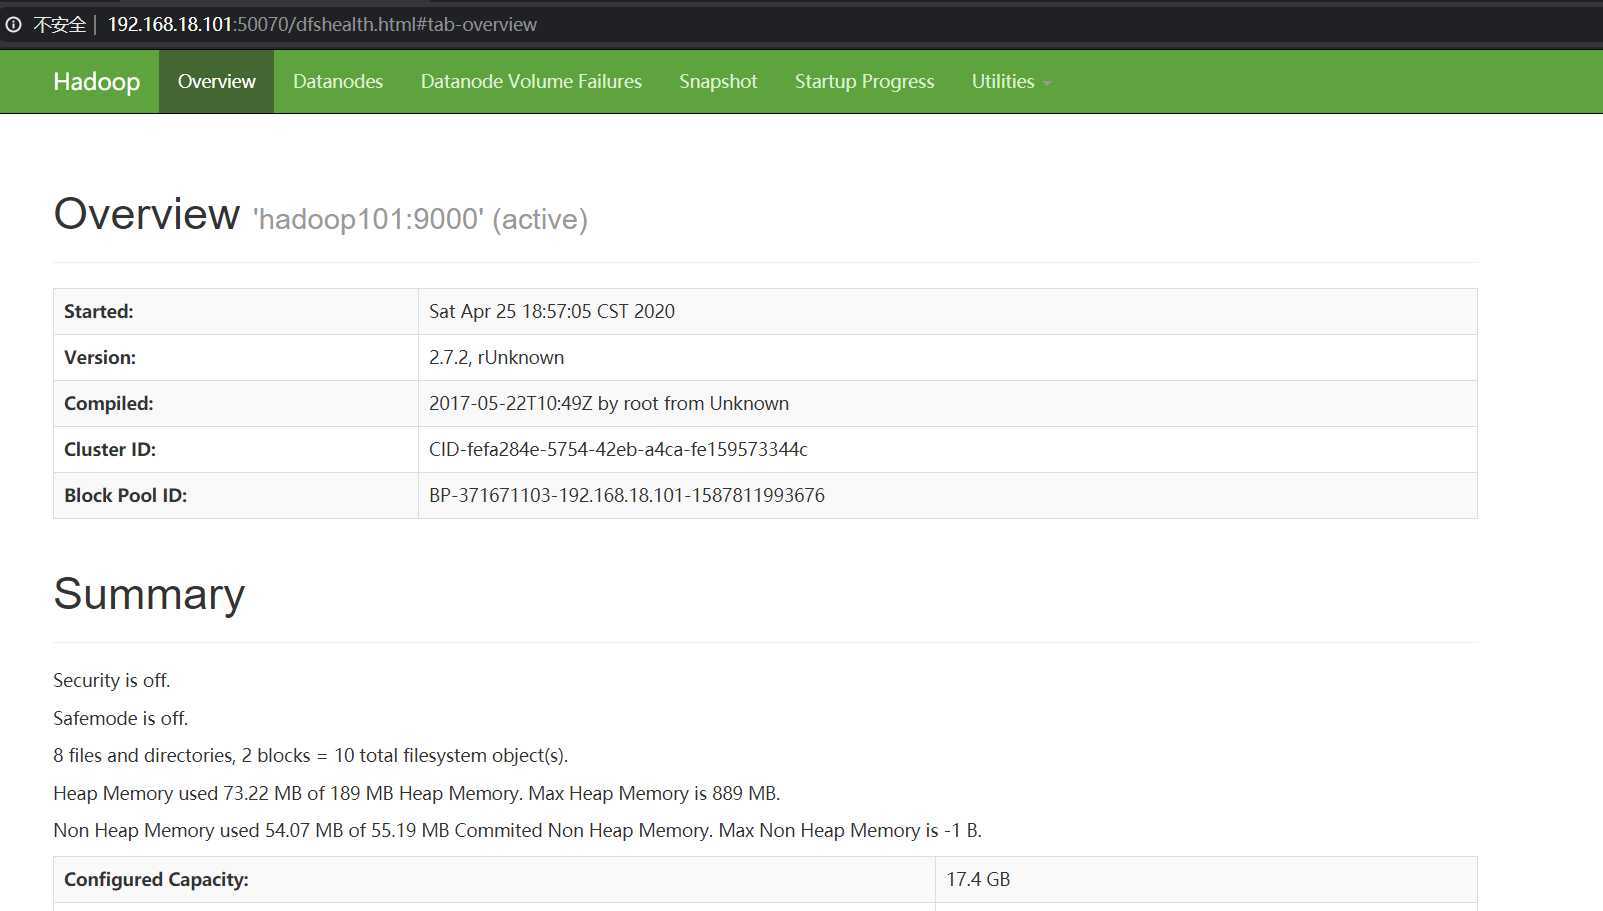Image resolution: width=1603 pixels, height=911 pixels.
Task: Select compiled value 2017-05-22T10:49Z by root
Action: click(609, 403)
